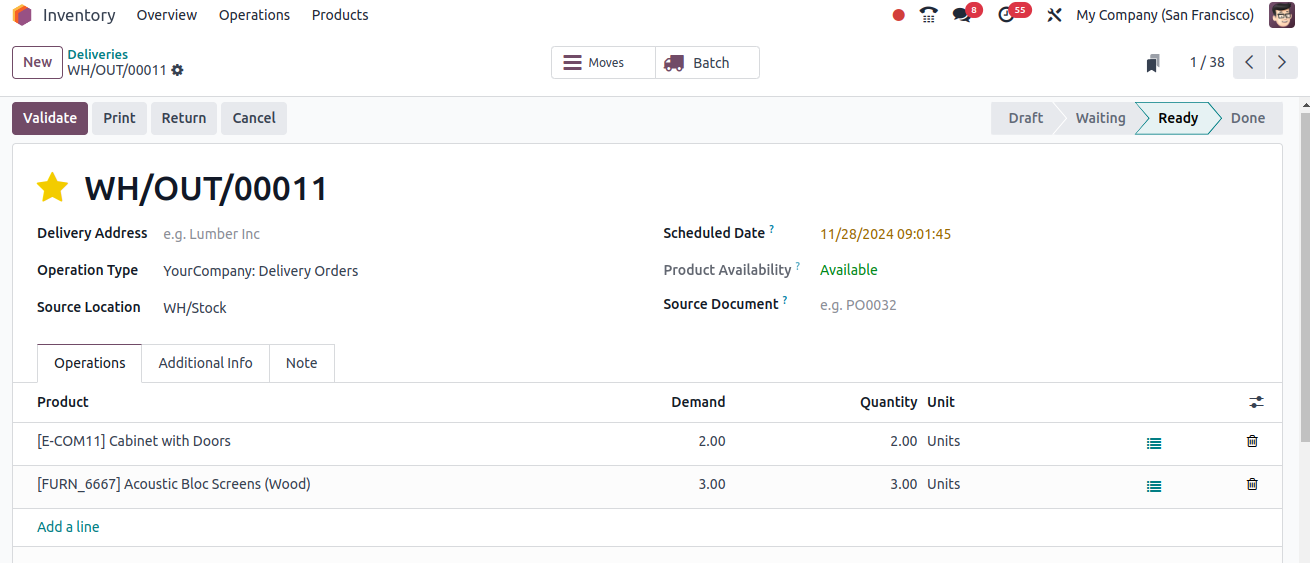
Task: Open the Batch truck button
Action: [708, 62]
